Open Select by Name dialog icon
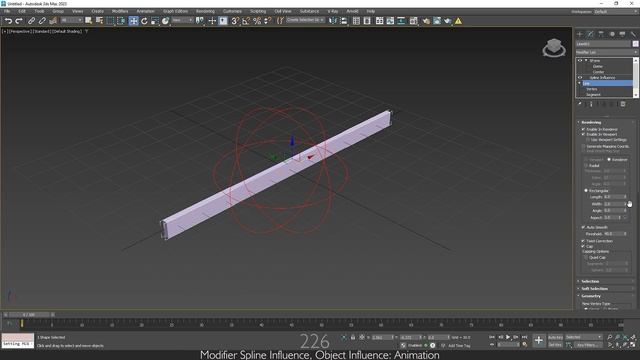The image size is (640, 360). click(x=99, y=21)
